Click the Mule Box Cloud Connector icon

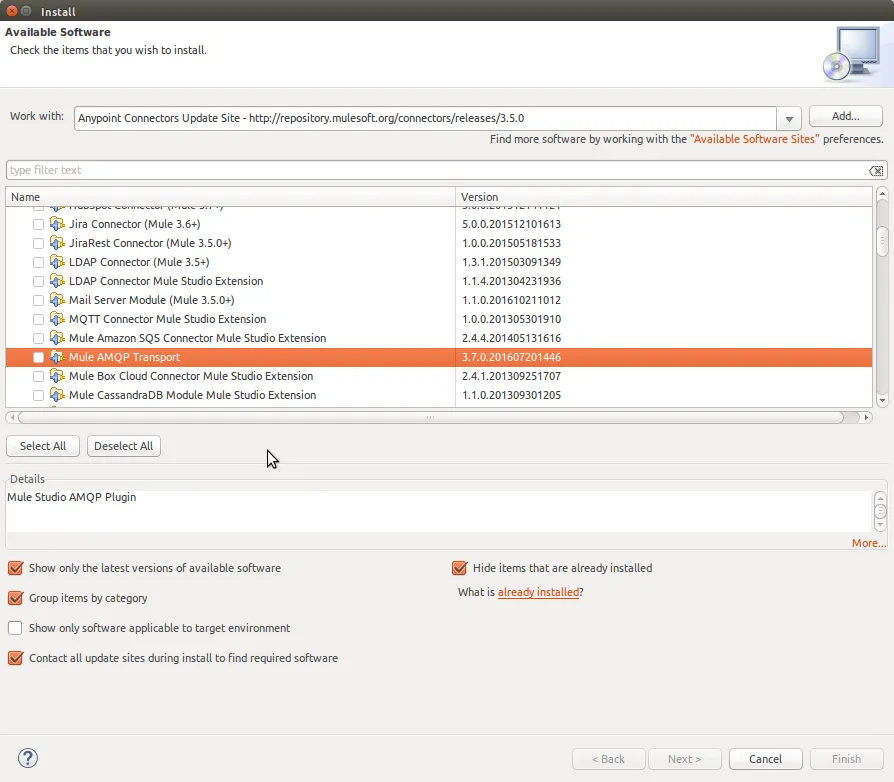pyautogui.click(x=57, y=376)
